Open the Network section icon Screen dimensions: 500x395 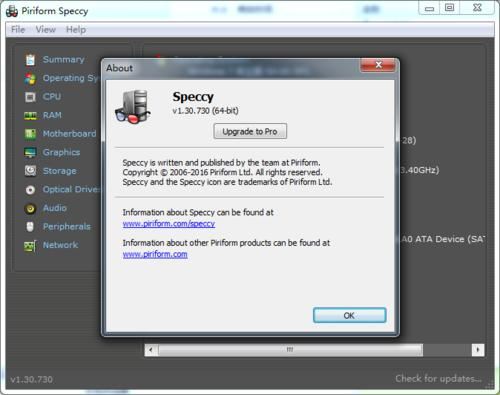pyautogui.click(x=30, y=246)
